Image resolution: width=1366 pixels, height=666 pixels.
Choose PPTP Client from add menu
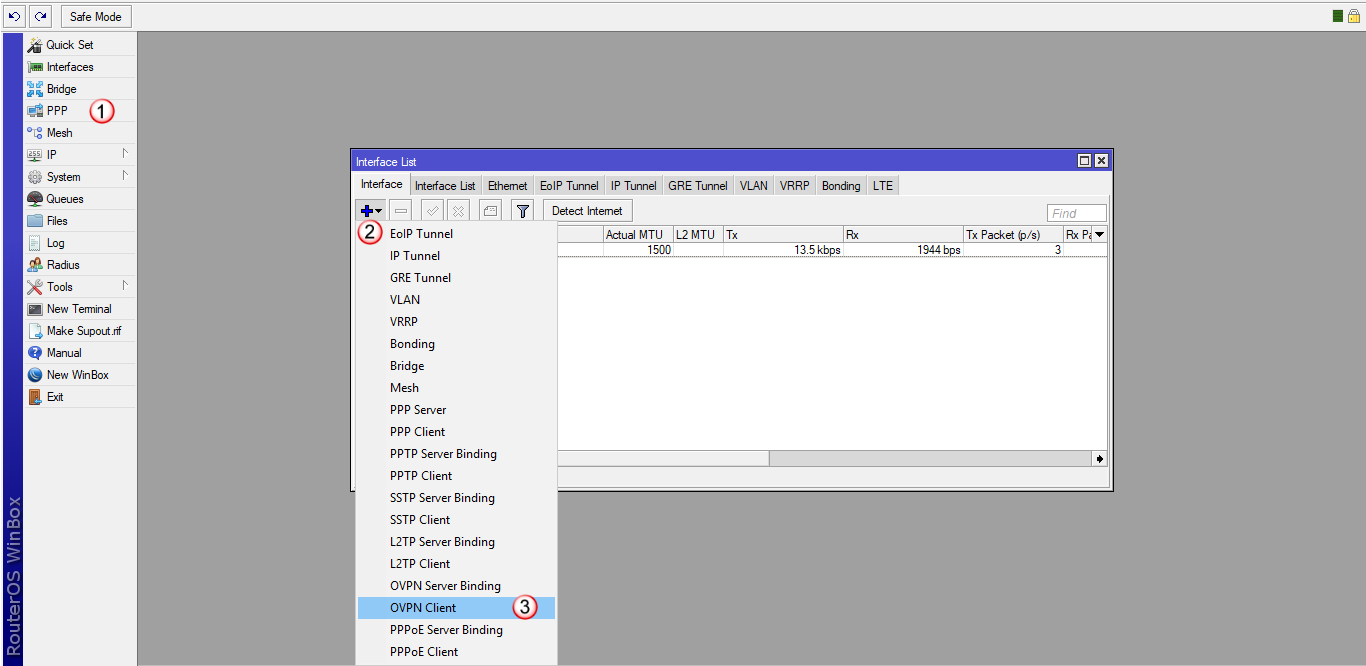[456, 476]
